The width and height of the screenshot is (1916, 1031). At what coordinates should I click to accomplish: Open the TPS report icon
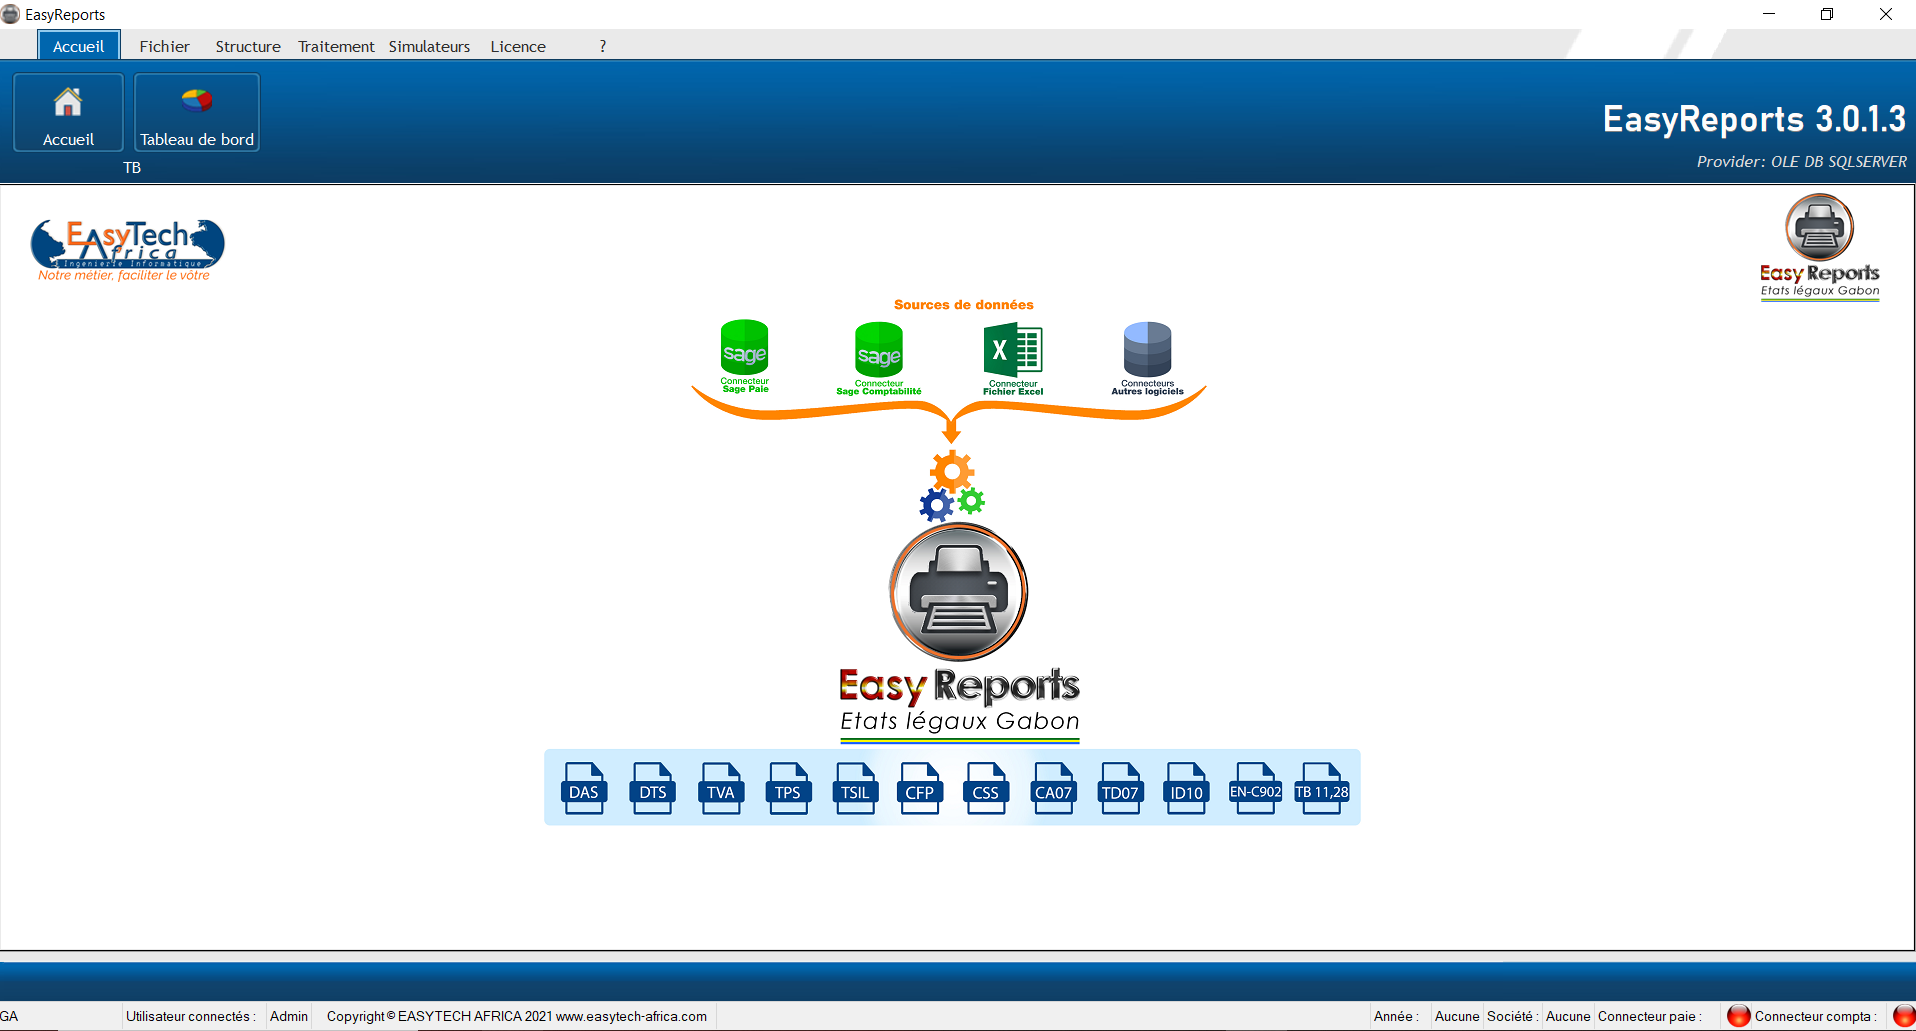tap(788, 788)
